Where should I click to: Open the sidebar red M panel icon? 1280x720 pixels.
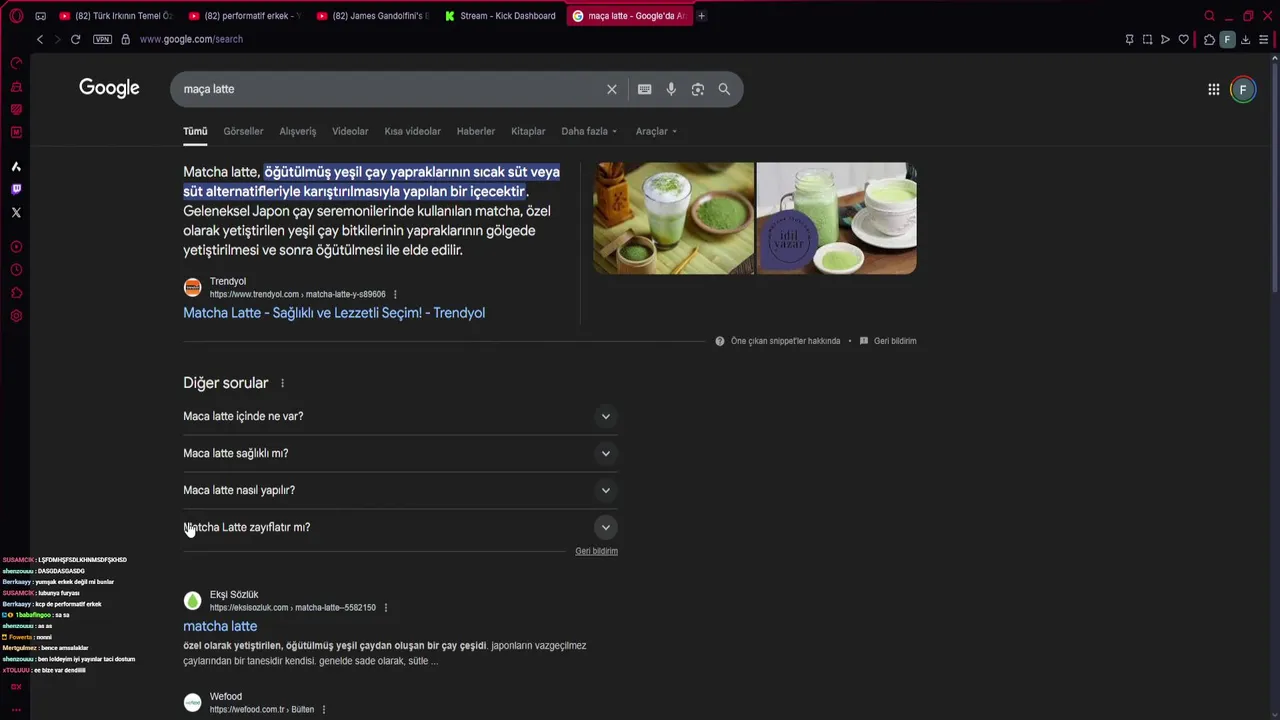click(16, 132)
